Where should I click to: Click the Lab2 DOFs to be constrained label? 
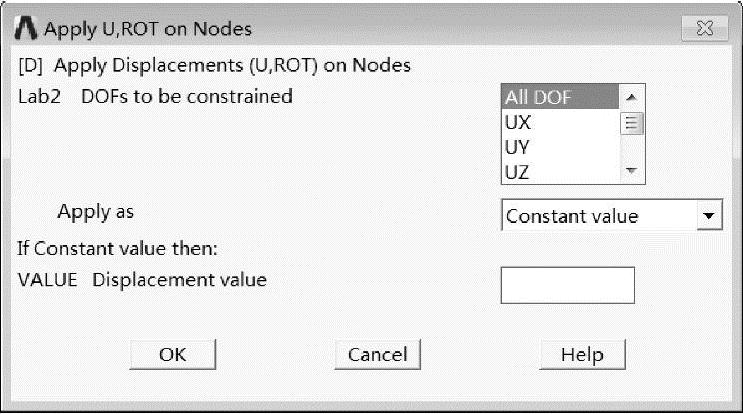pos(155,97)
